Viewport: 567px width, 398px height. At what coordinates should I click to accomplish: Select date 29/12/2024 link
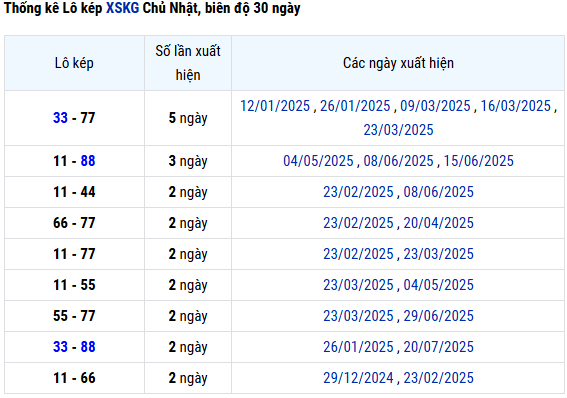[358, 378]
